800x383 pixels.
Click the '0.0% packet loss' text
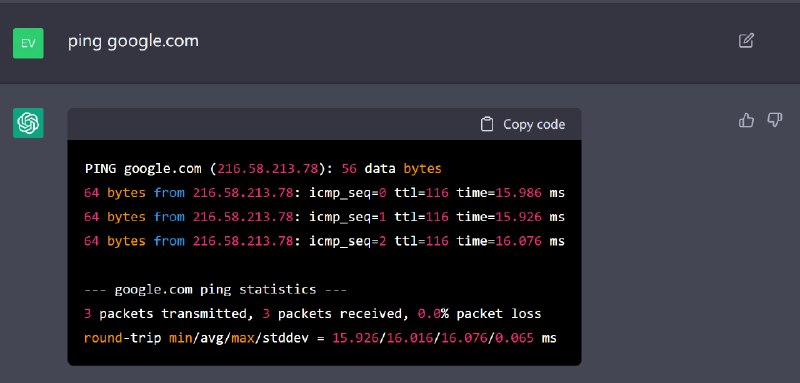tap(480, 314)
